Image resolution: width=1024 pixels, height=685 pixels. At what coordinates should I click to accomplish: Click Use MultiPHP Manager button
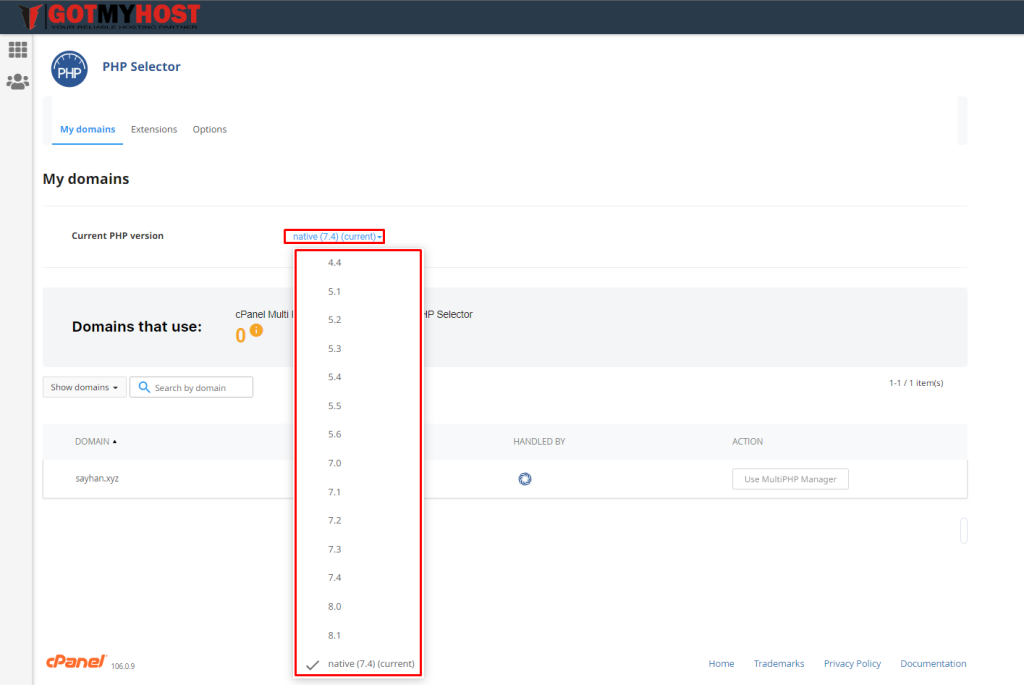point(790,479)
